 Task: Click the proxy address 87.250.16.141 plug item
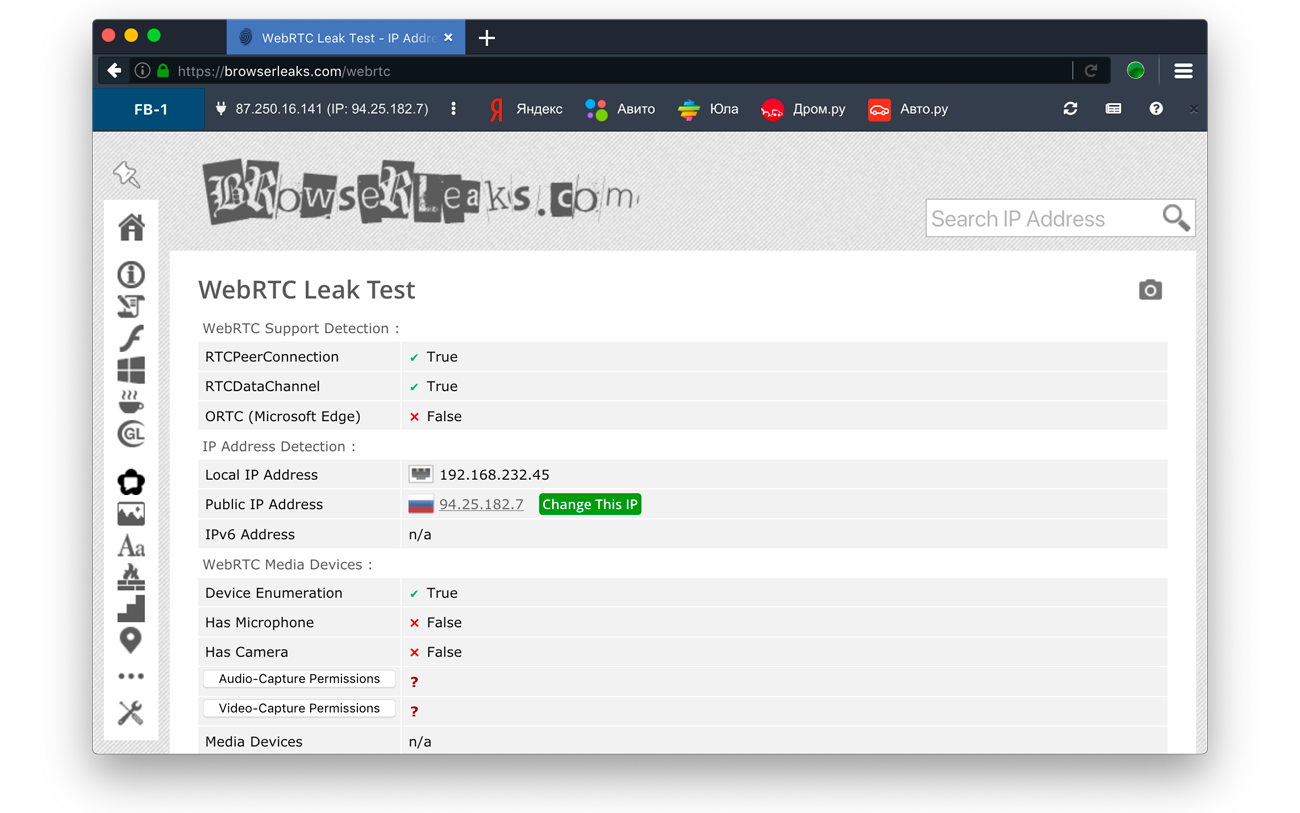321,109
